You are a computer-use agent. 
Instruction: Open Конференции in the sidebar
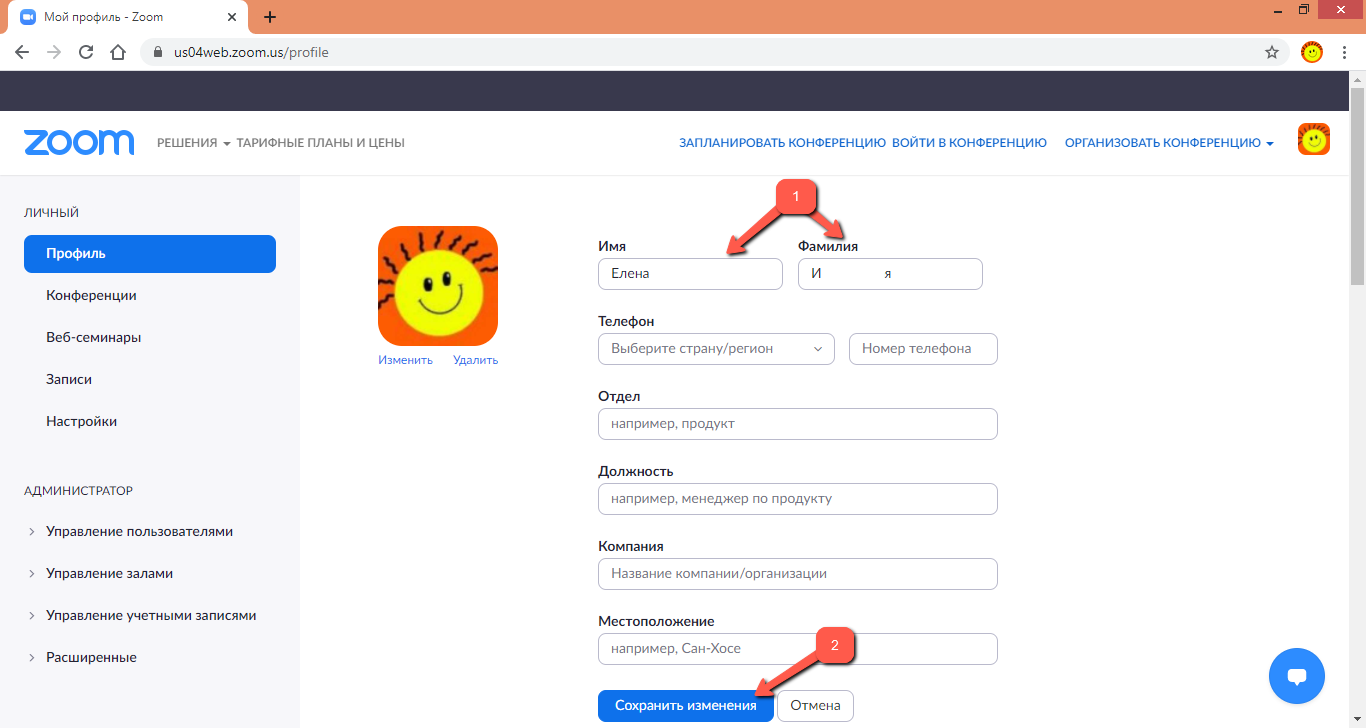point(91,296)
